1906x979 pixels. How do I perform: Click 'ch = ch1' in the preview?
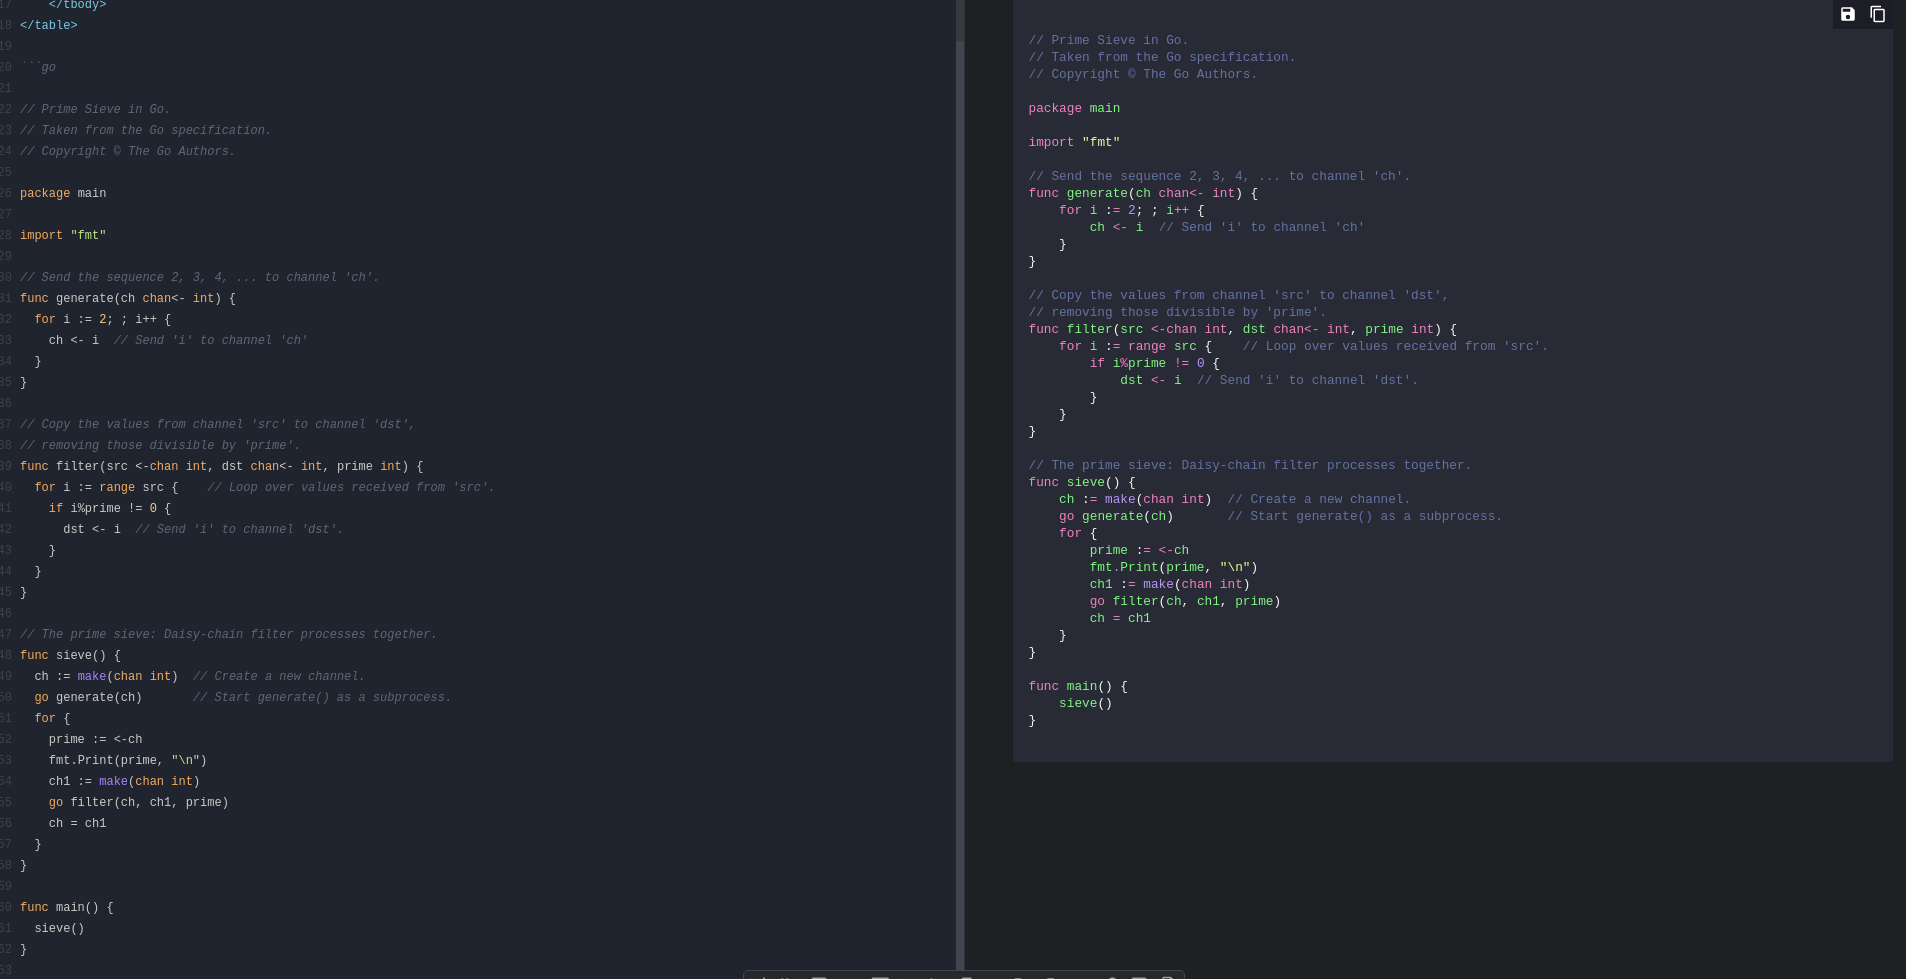[1120, 618]
